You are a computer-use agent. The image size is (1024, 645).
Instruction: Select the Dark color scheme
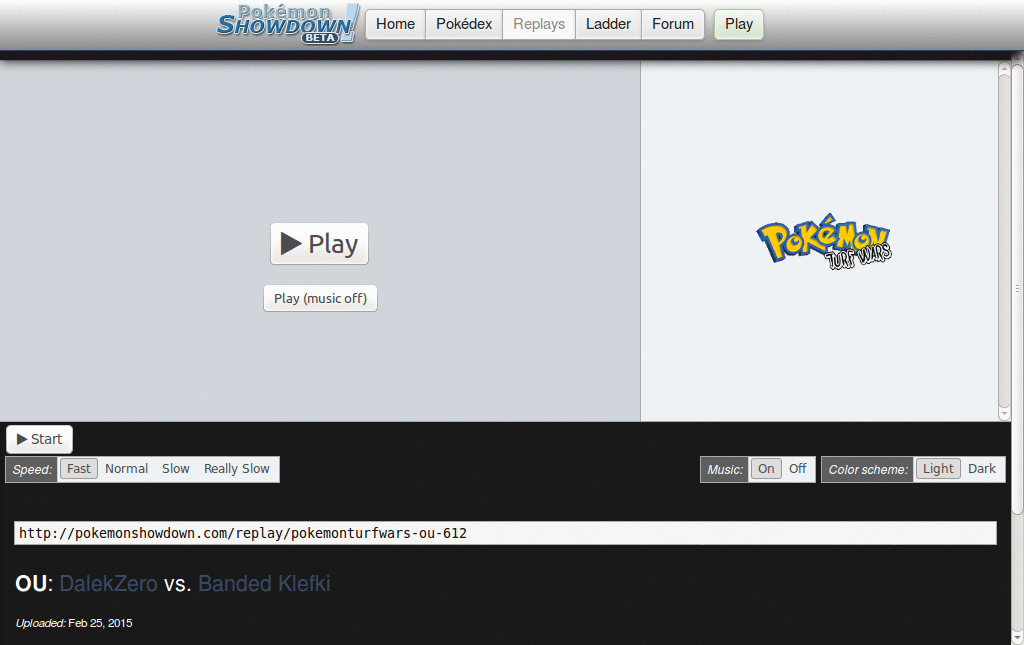pyautogui.click(x=982, y=469)
